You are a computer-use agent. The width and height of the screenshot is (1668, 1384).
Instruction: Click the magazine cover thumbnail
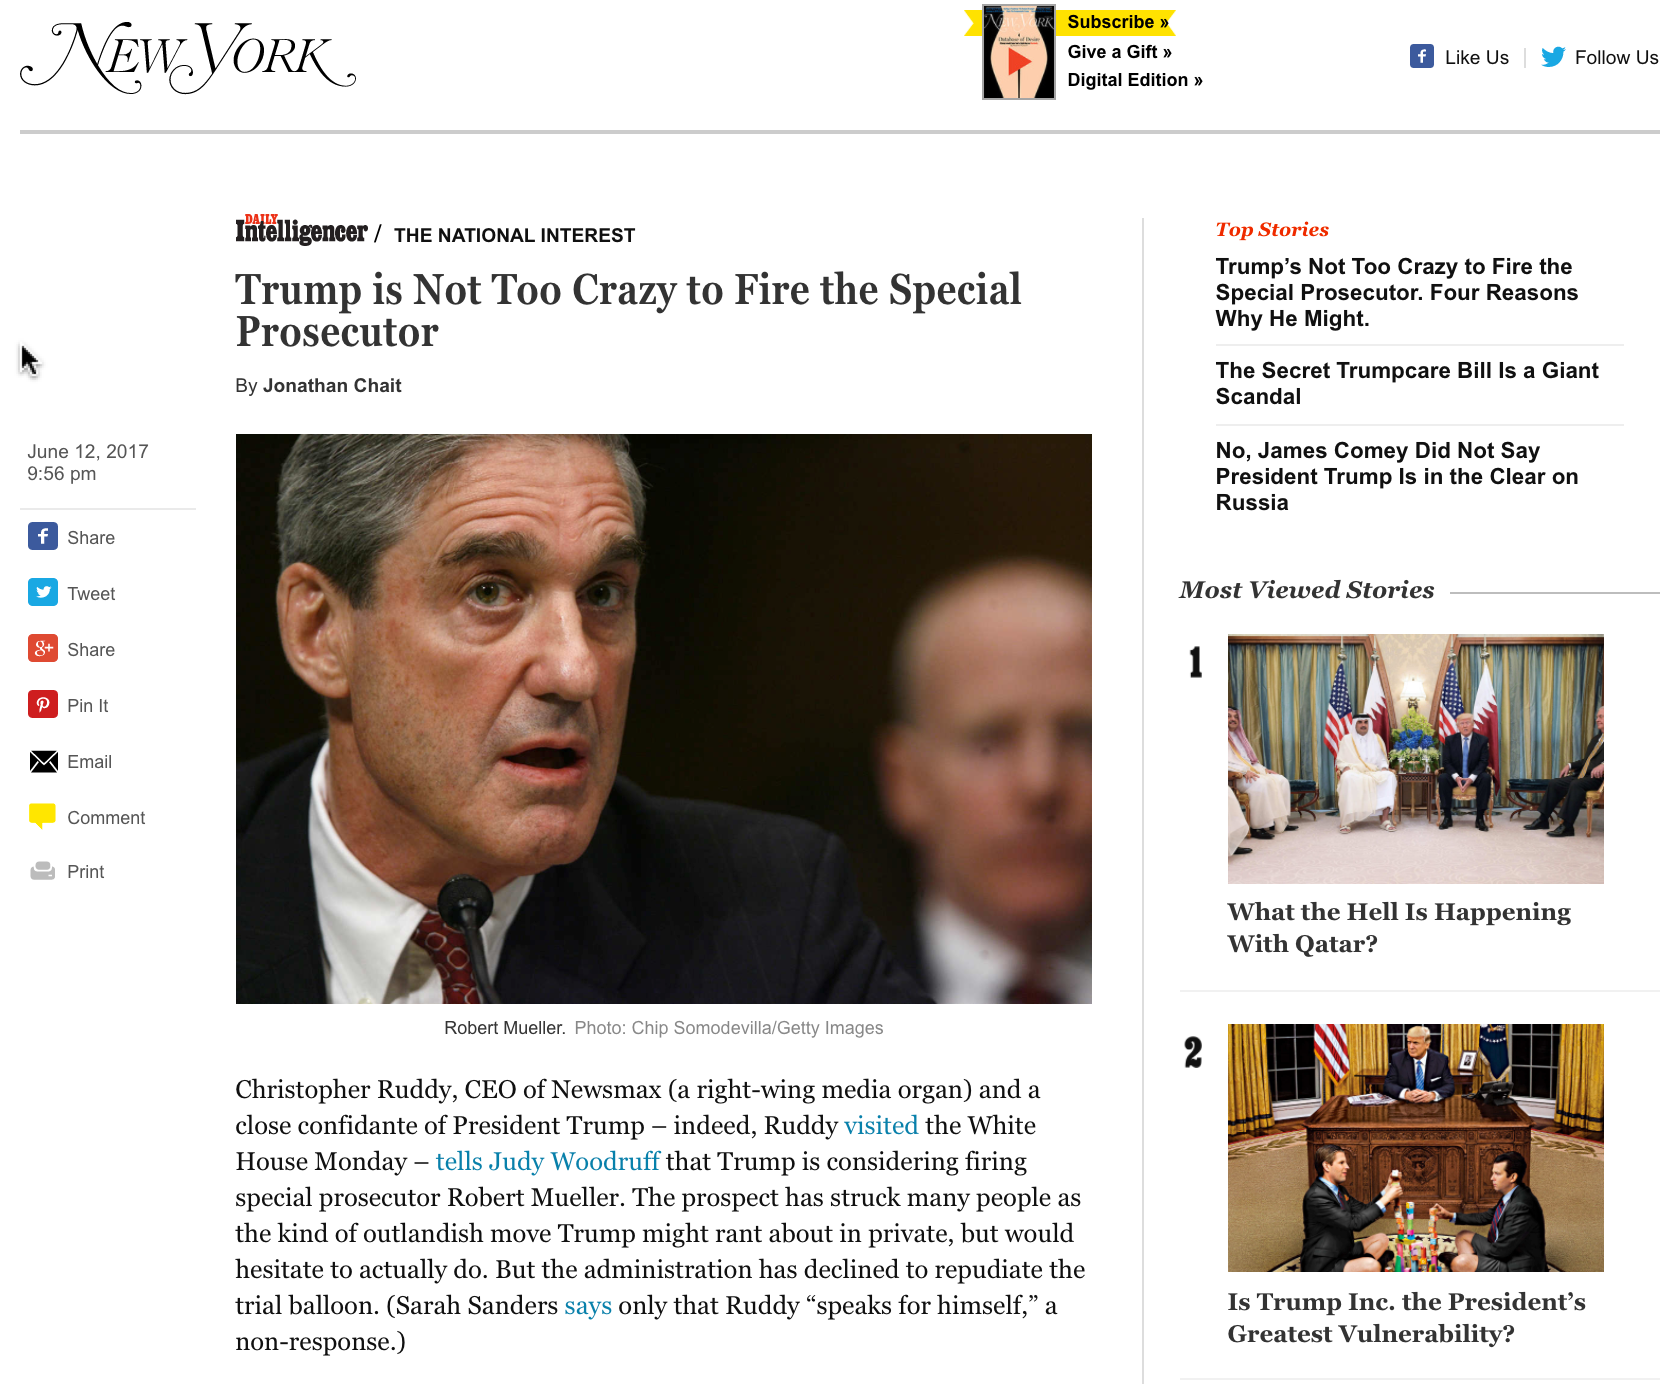(x=1018, y=53)
